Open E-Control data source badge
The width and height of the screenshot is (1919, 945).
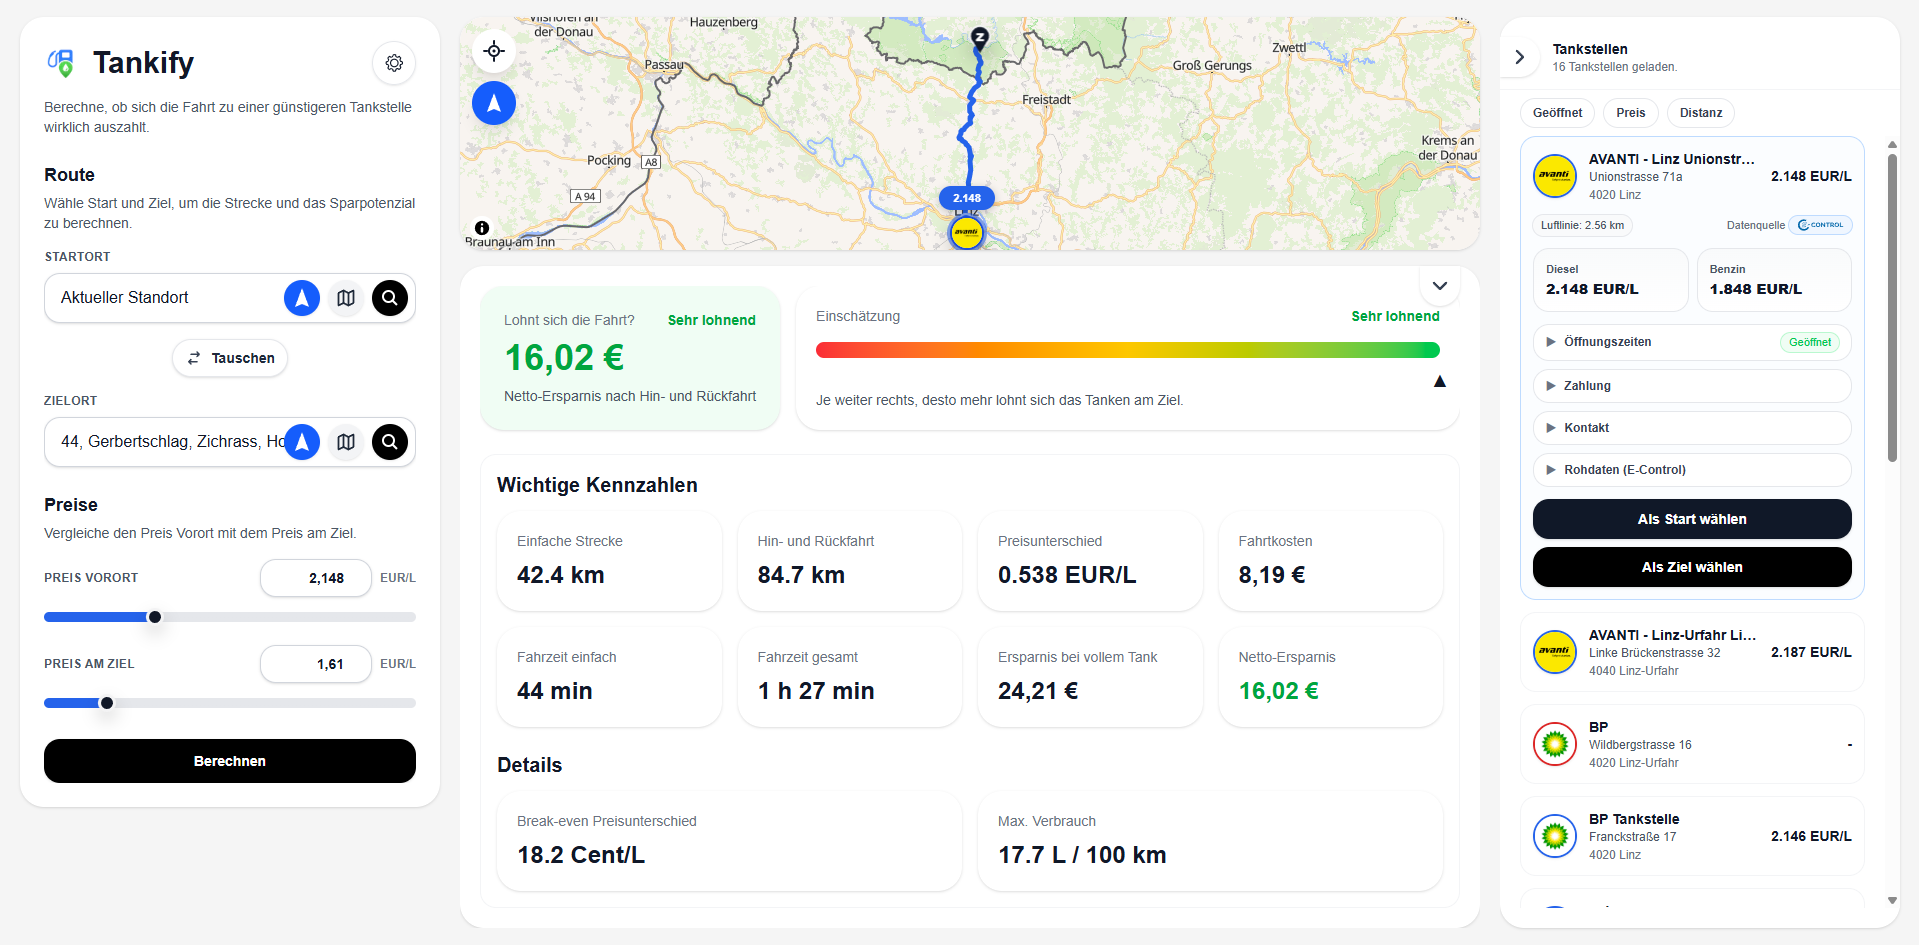(1820, 225)
